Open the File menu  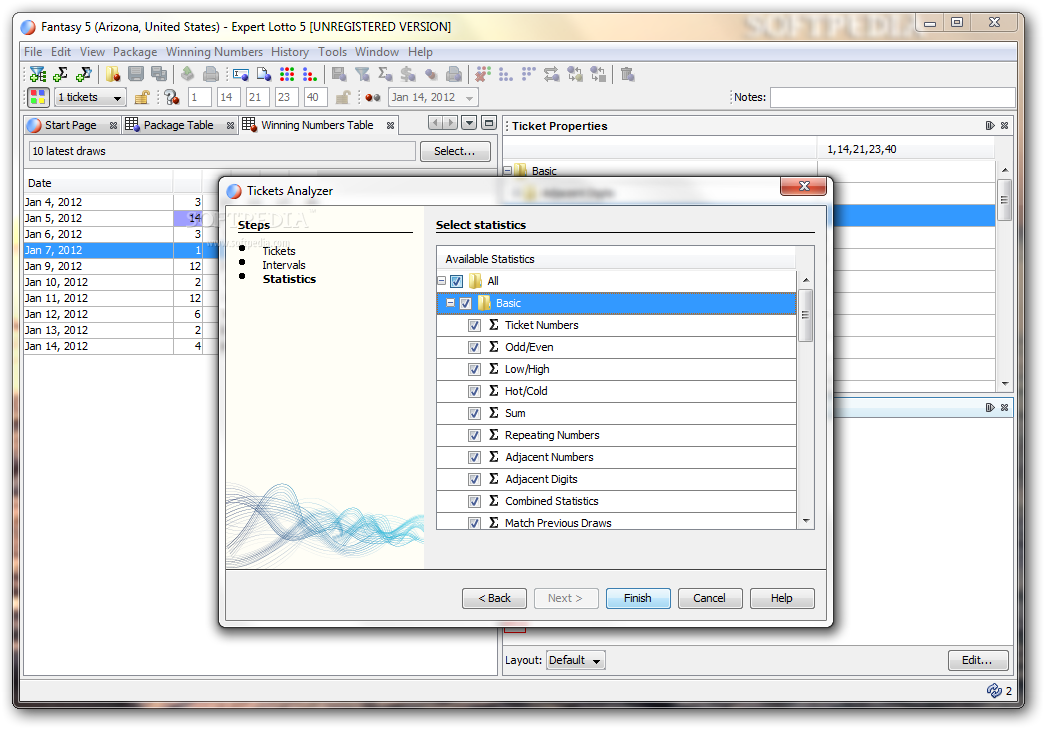tap(33, 52)
